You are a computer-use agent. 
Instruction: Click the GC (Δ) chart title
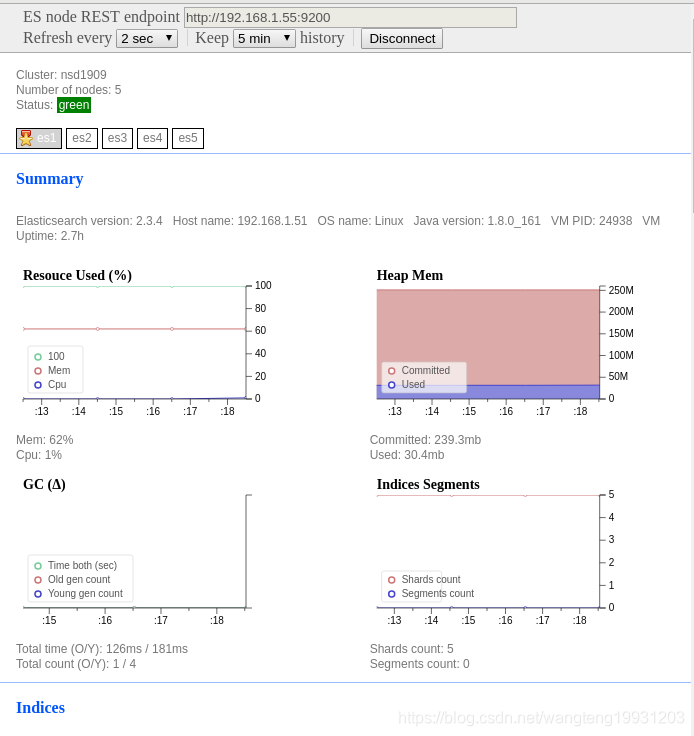click(44, 484)
